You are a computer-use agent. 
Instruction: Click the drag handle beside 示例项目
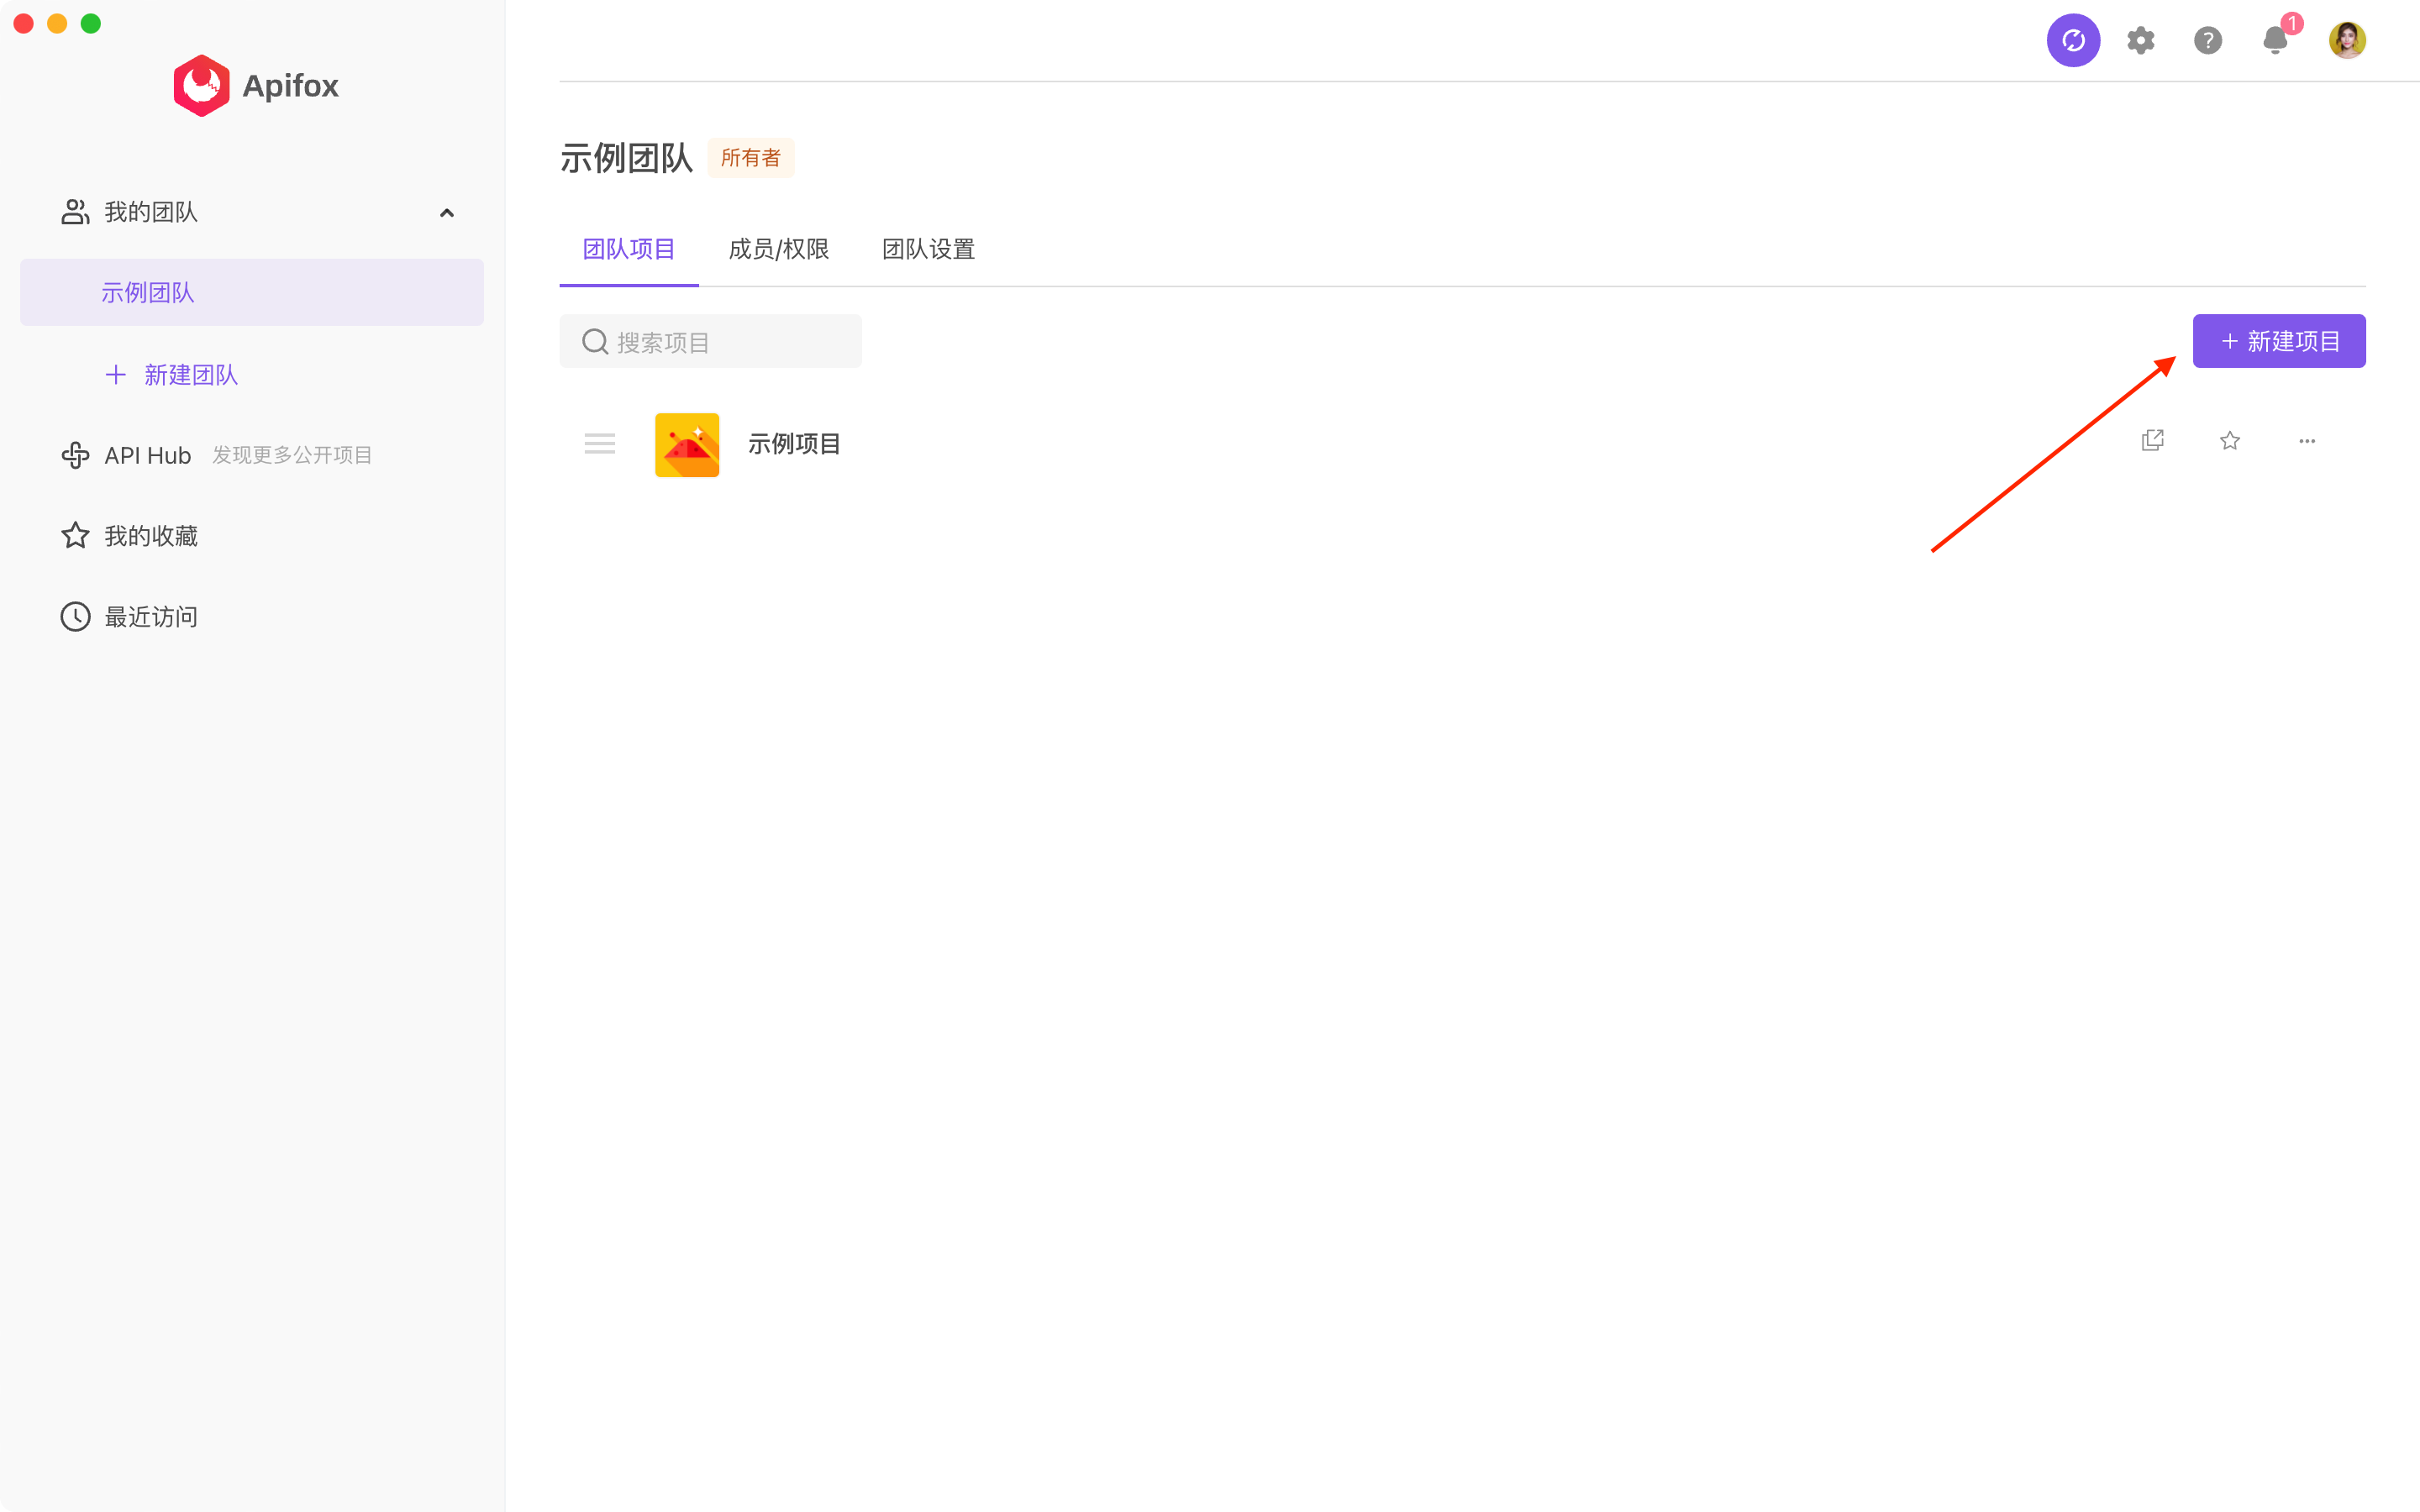599,444
